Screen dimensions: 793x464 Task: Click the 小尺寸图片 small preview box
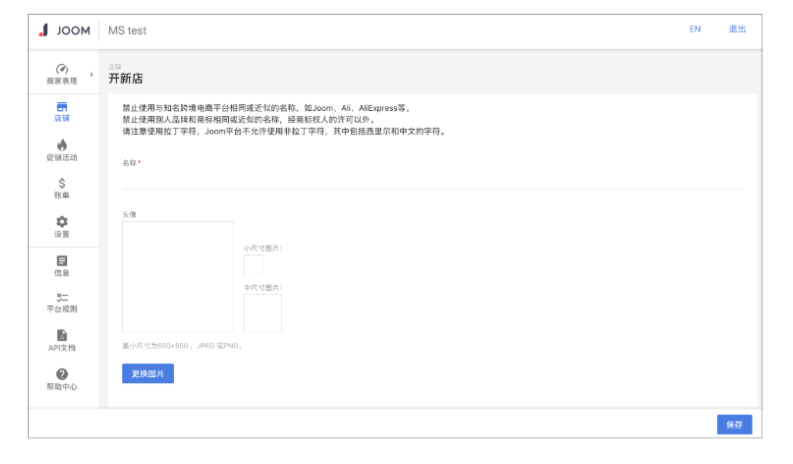point(253,265)
